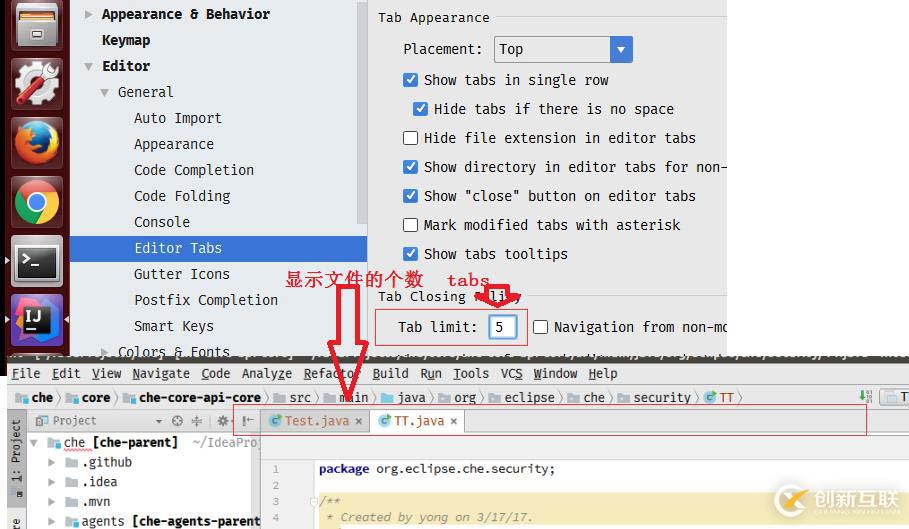The width and height of the screenshot is (909, 529).
Task: Select Gutter Icons settings page
Action: [x=181, y=274]
